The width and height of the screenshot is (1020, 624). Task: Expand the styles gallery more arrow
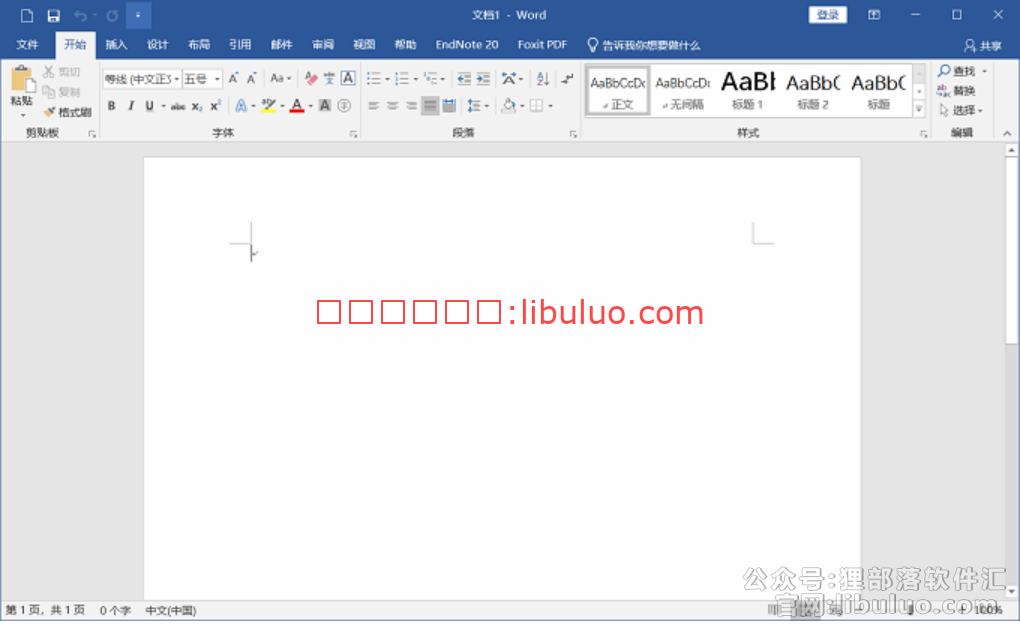tap(919, 109)
